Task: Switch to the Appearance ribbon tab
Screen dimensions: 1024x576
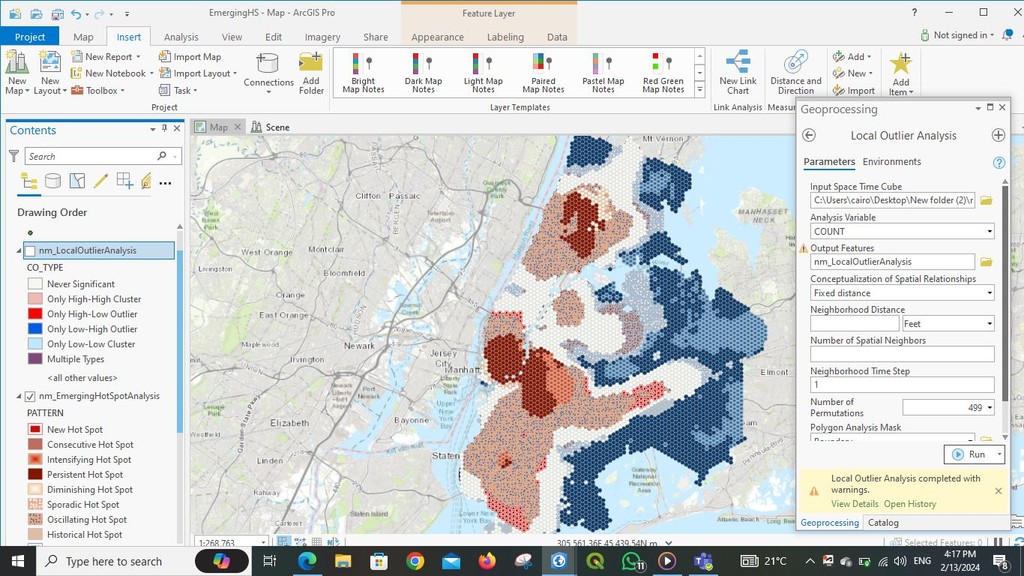Action: click(x=438, y=37)
